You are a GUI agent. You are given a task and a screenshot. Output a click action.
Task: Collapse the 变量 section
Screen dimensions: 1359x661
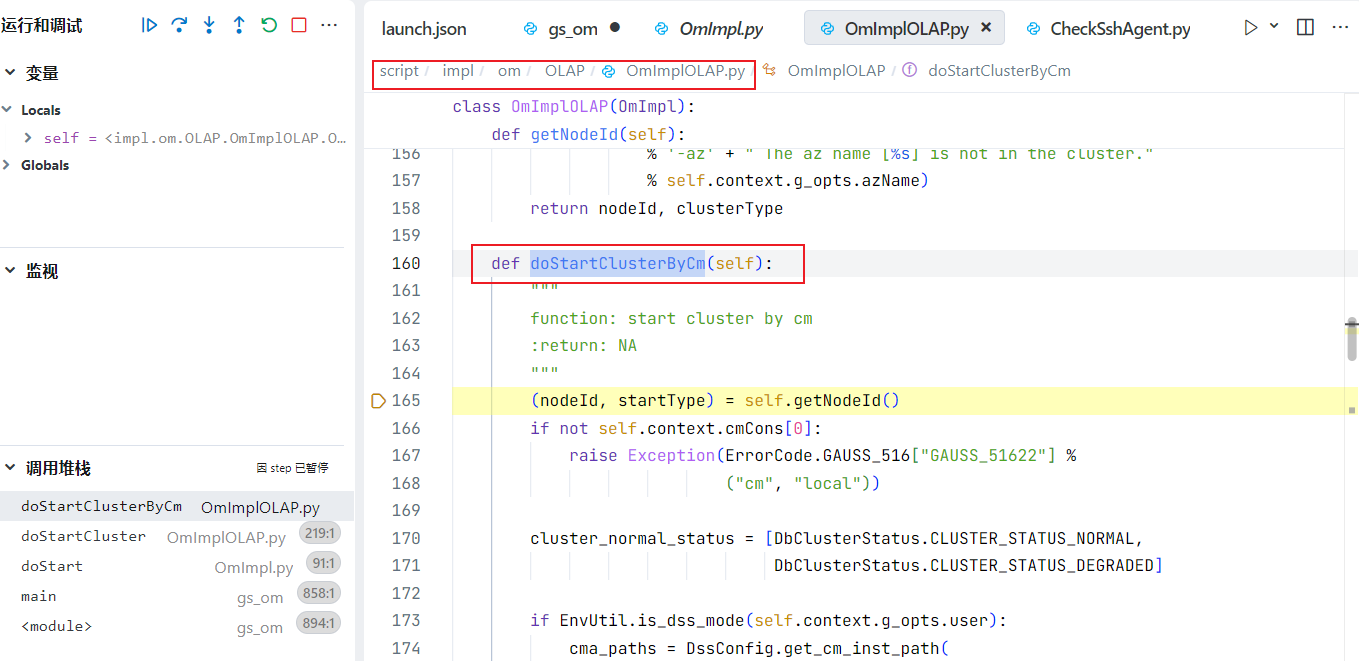click(x=10, y=73)
